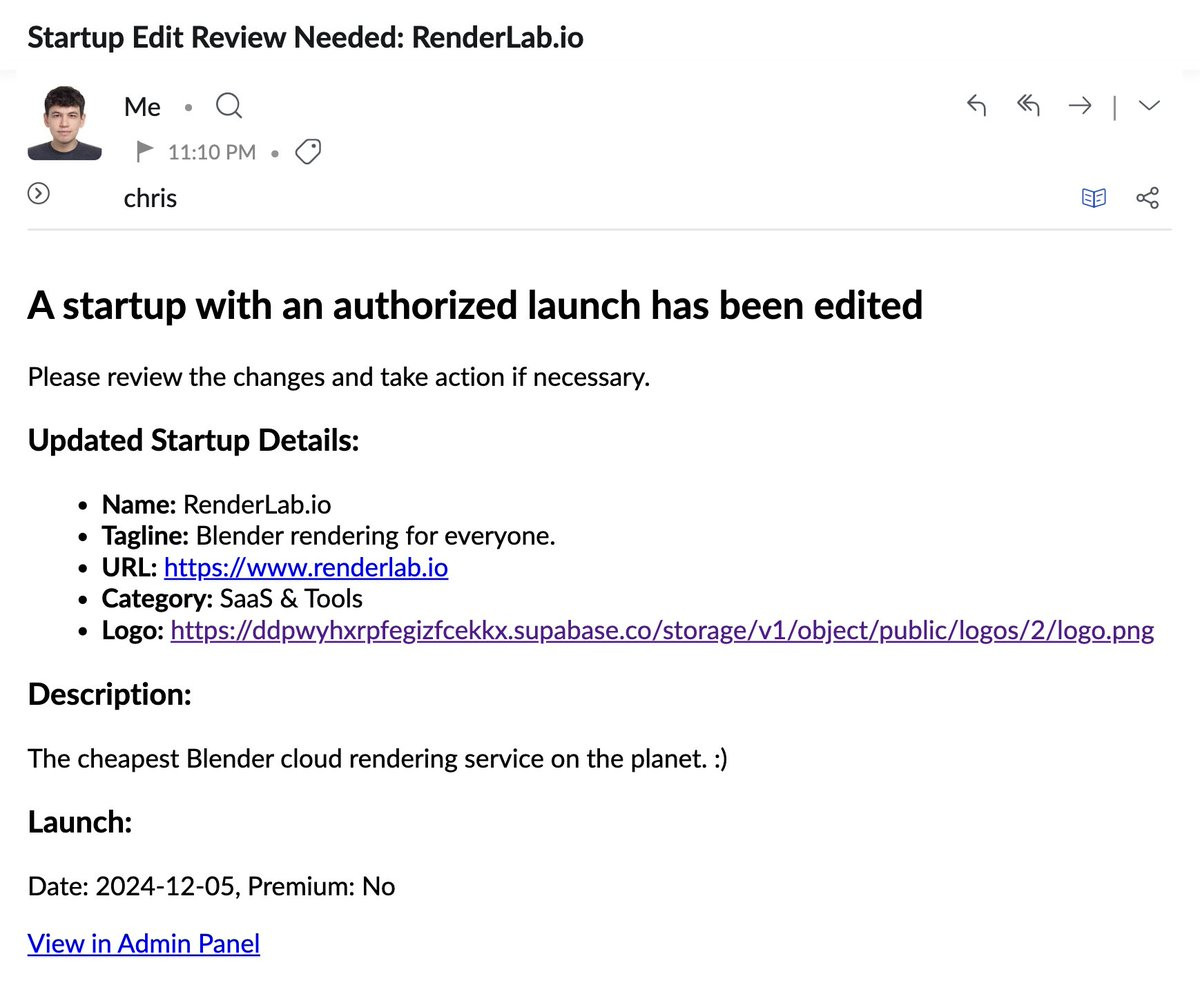Image resolution: width=1200 pixels, height=983 pixels.
Task: Click the Reply All double-arrow icon
Action: (1028, 106)
